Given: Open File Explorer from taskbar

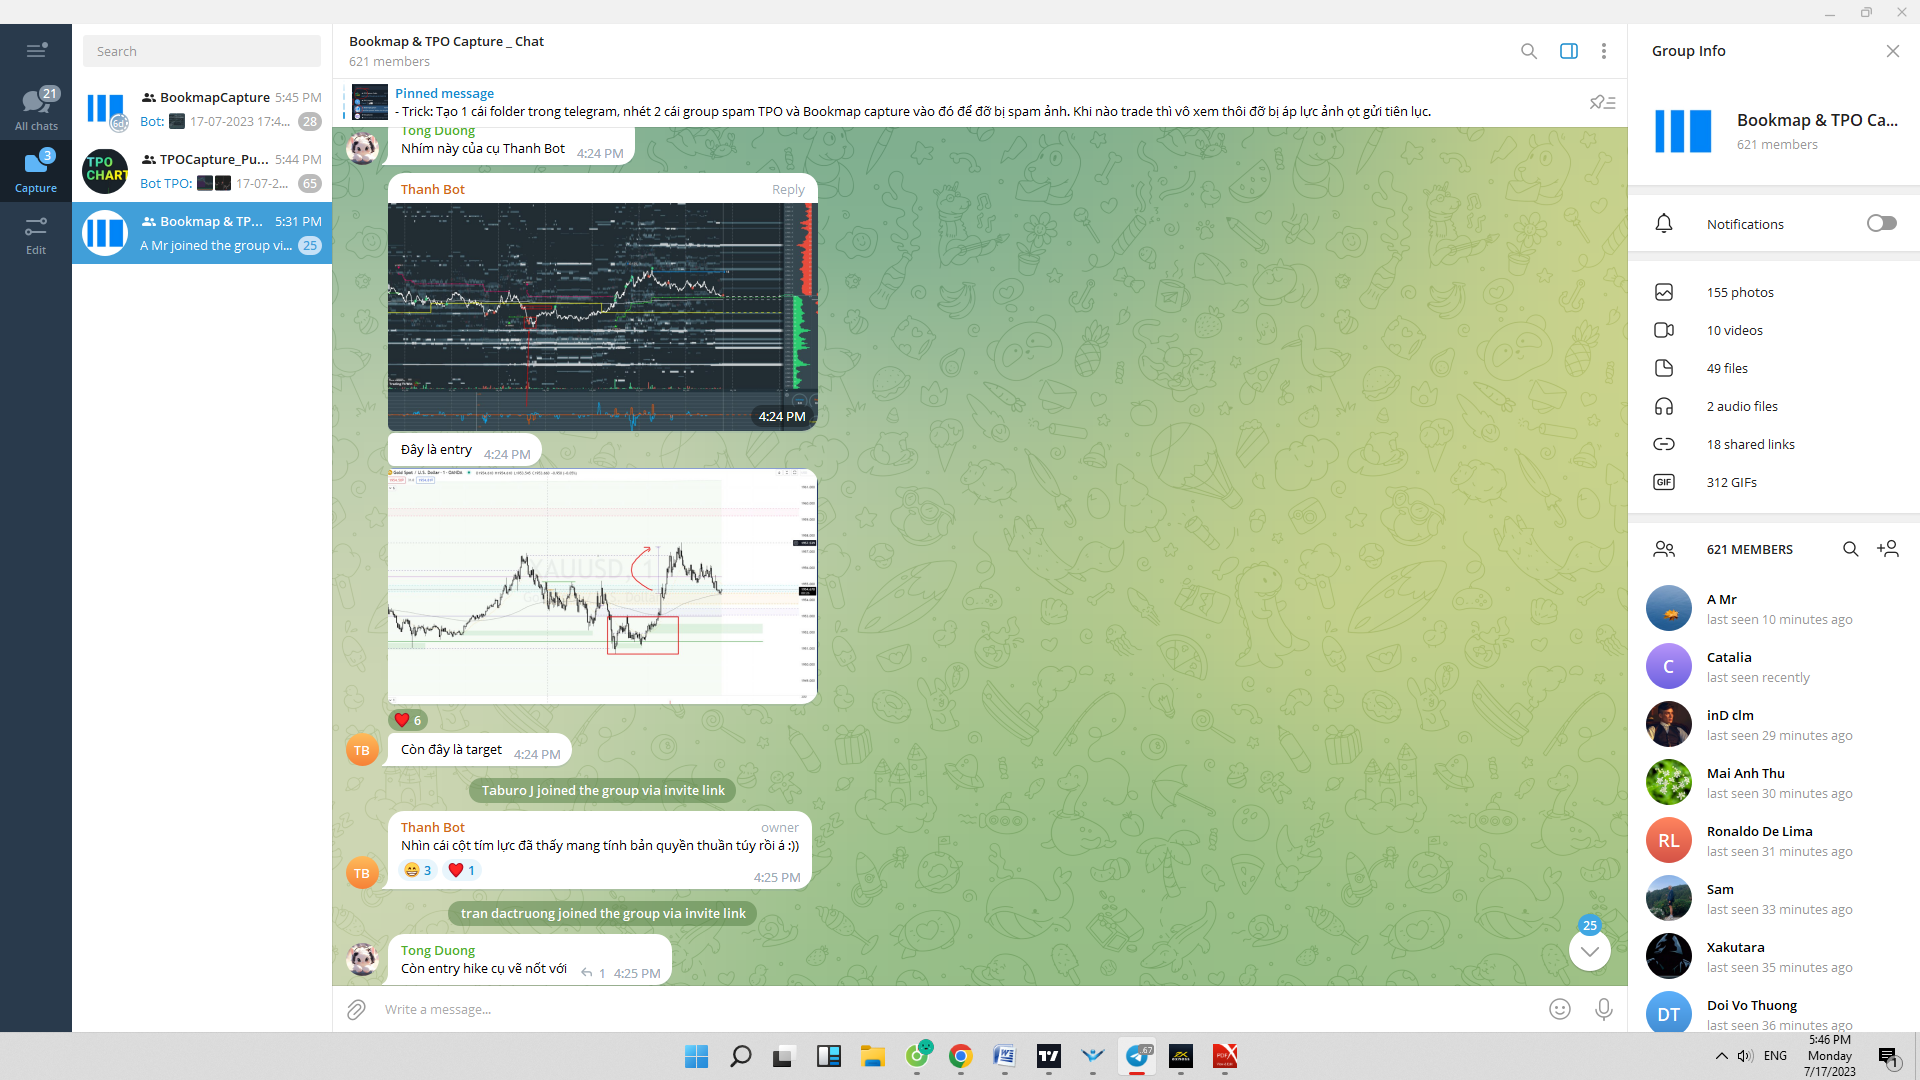Looking at the screenshot, I should click(873, 1056).
